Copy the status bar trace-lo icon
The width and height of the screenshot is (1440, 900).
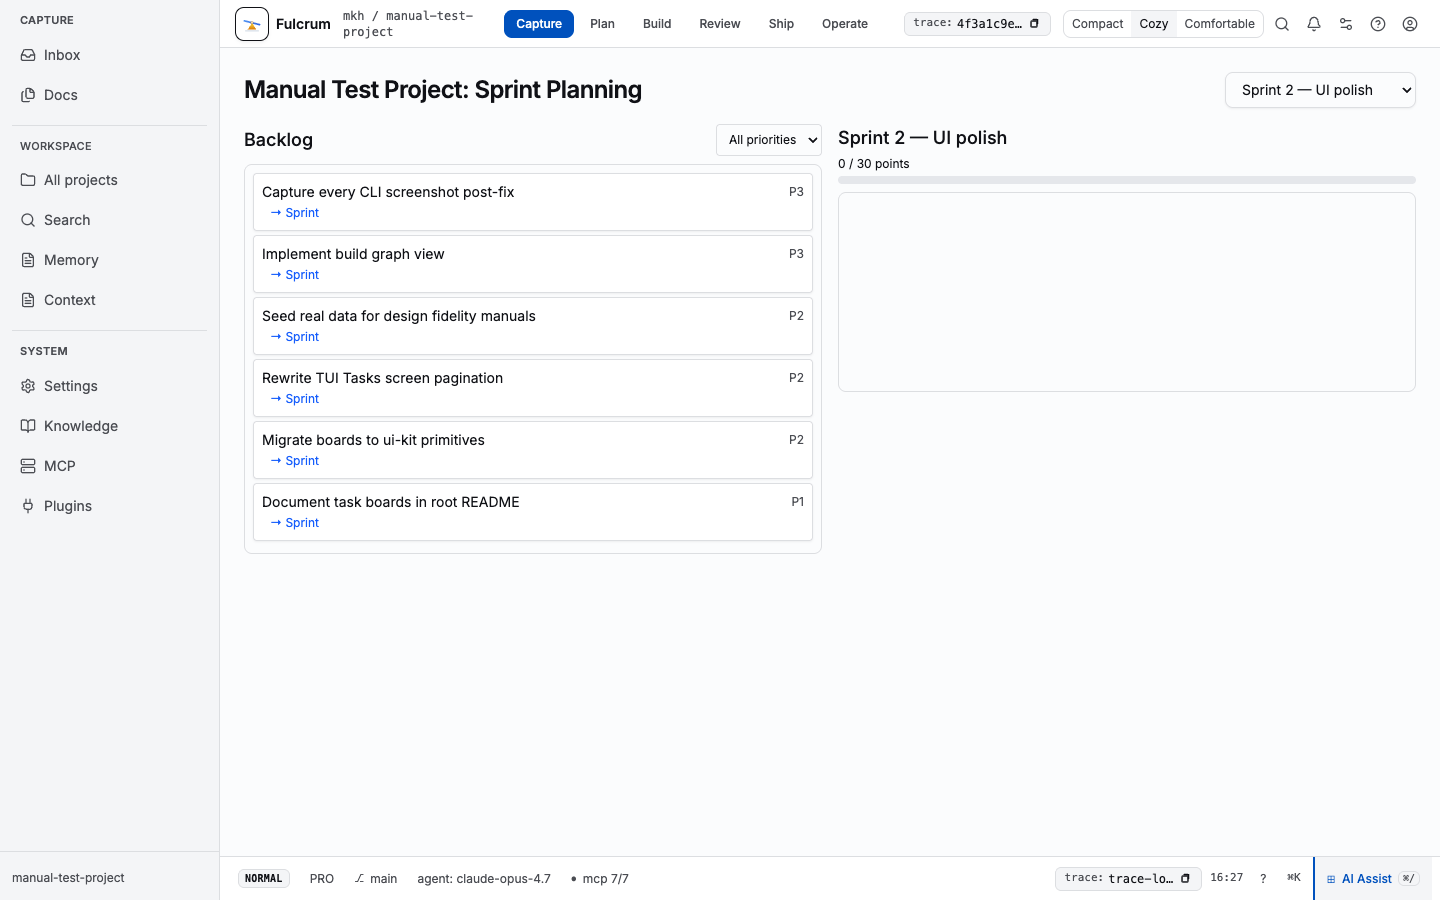[1185, 879]
